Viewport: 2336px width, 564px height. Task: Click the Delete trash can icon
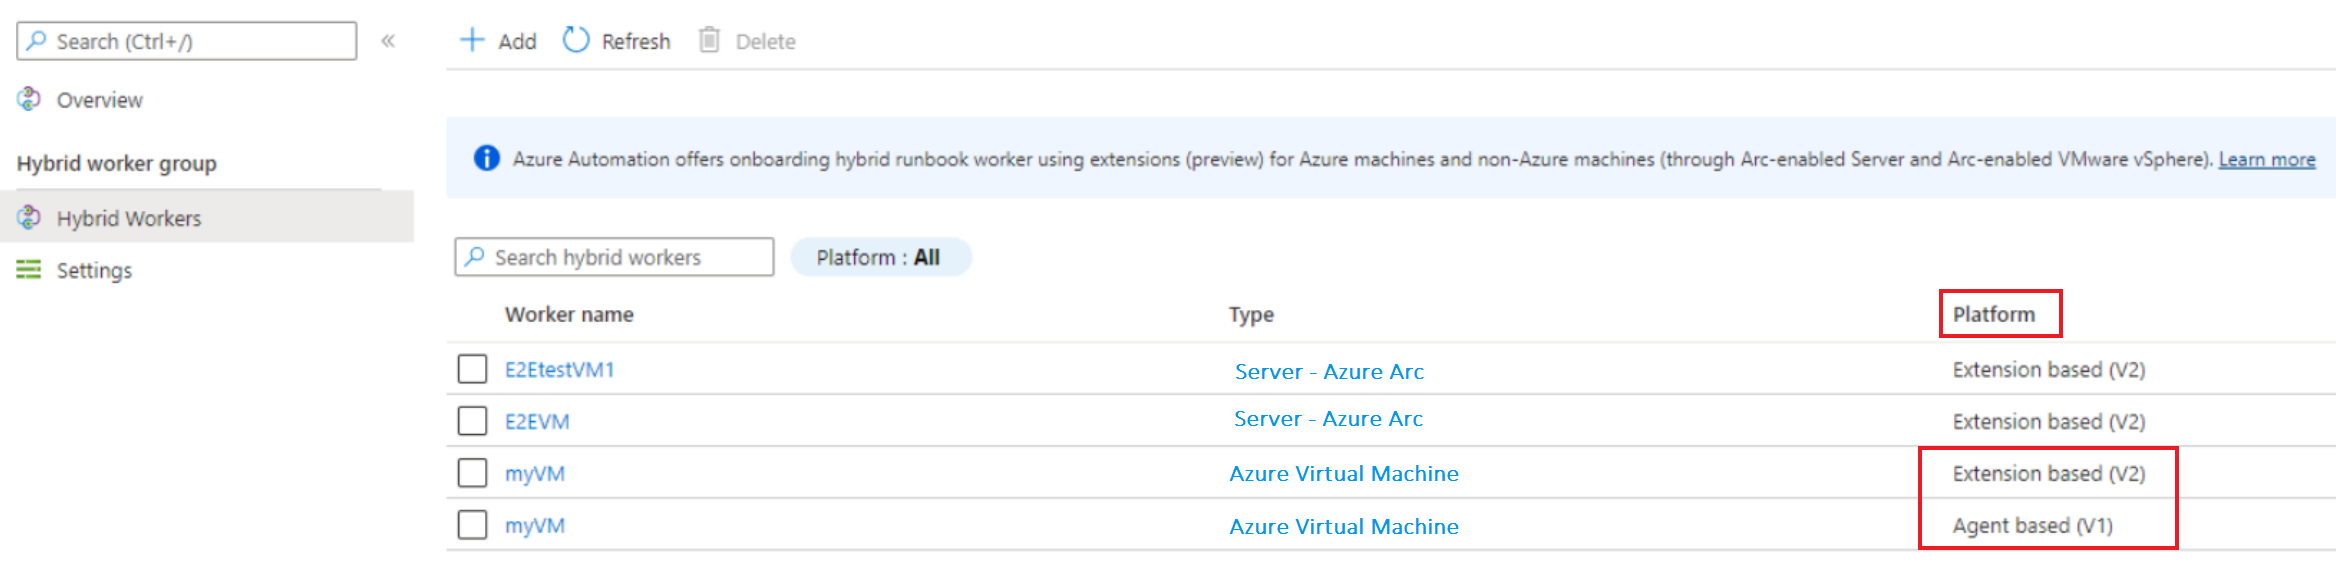(x=709, y=40)
